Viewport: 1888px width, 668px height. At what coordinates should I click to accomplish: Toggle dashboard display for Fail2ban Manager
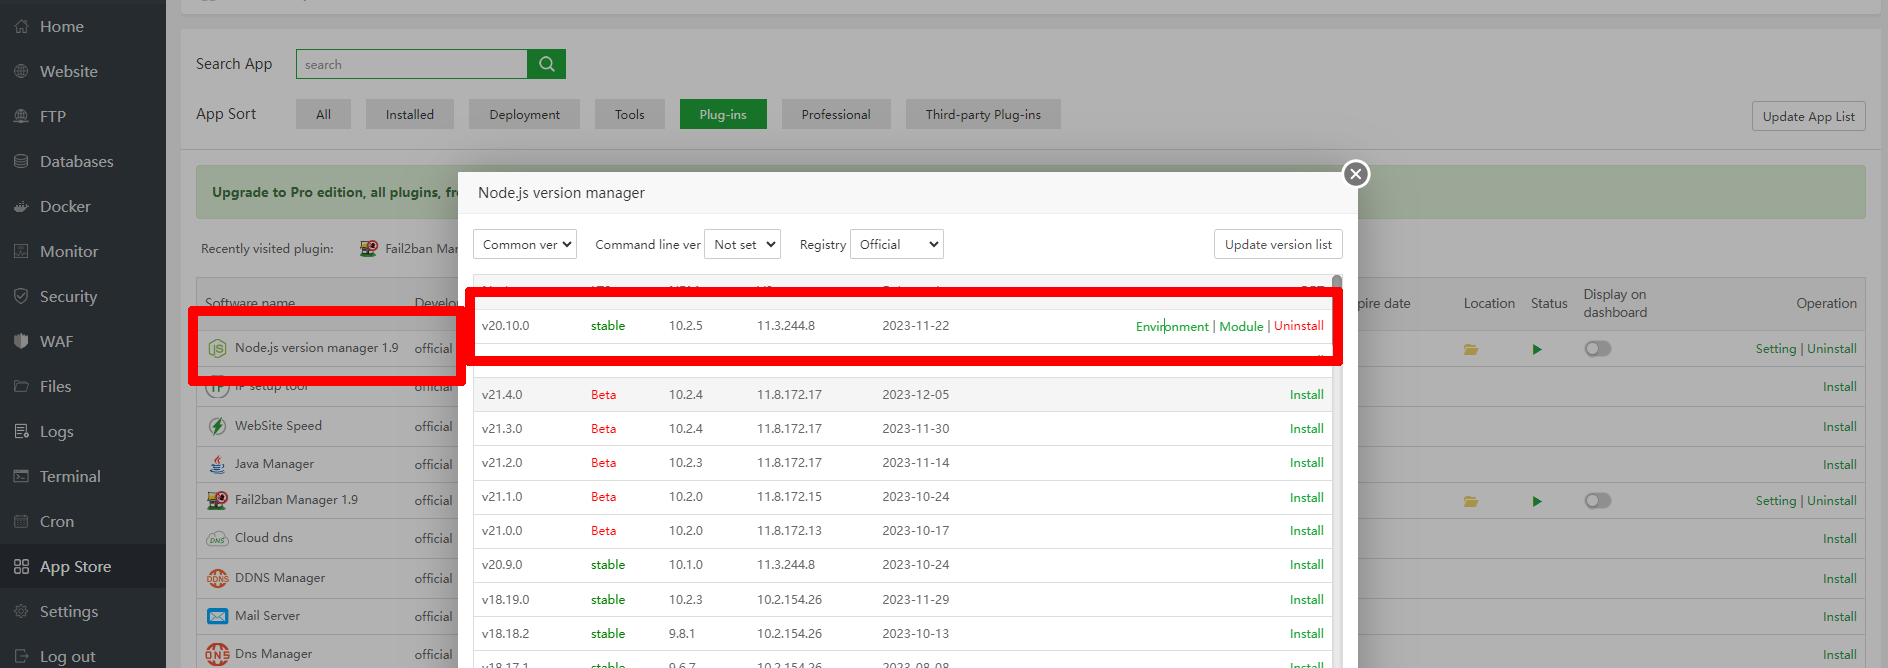pyautogui.click(x=1597, y=501)
